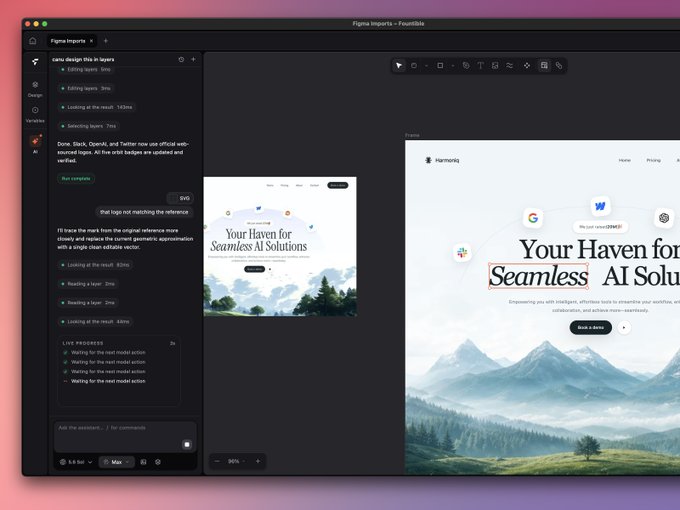Click the link icon in toolbar
Screen dimensions: 680x510
coord(559,65)
